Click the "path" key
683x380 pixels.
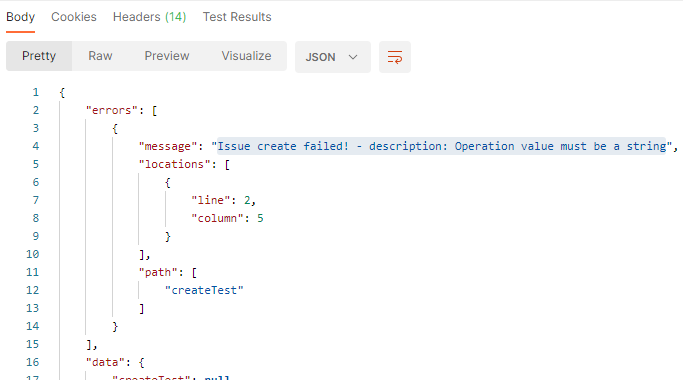pyautogui.click(x=158, y=272)
